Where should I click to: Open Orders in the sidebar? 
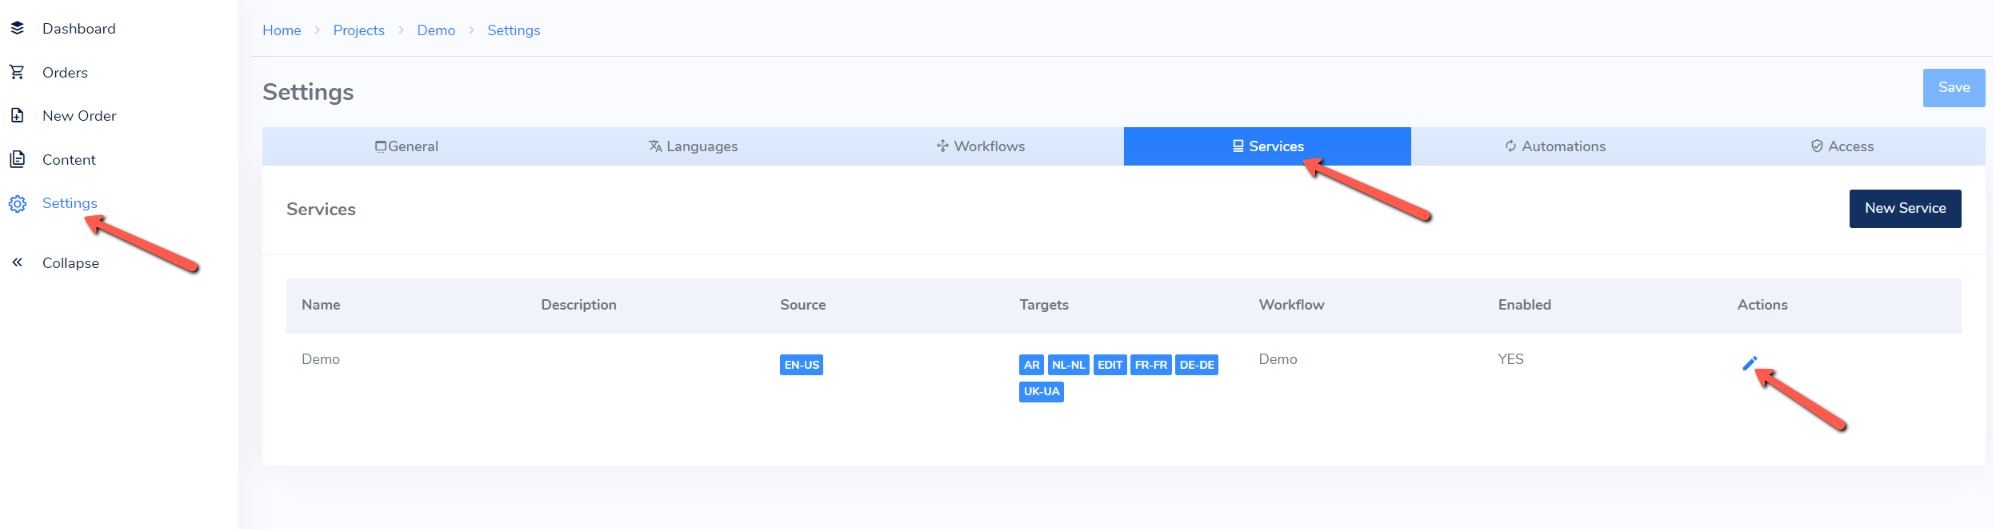tap(65, 72)
